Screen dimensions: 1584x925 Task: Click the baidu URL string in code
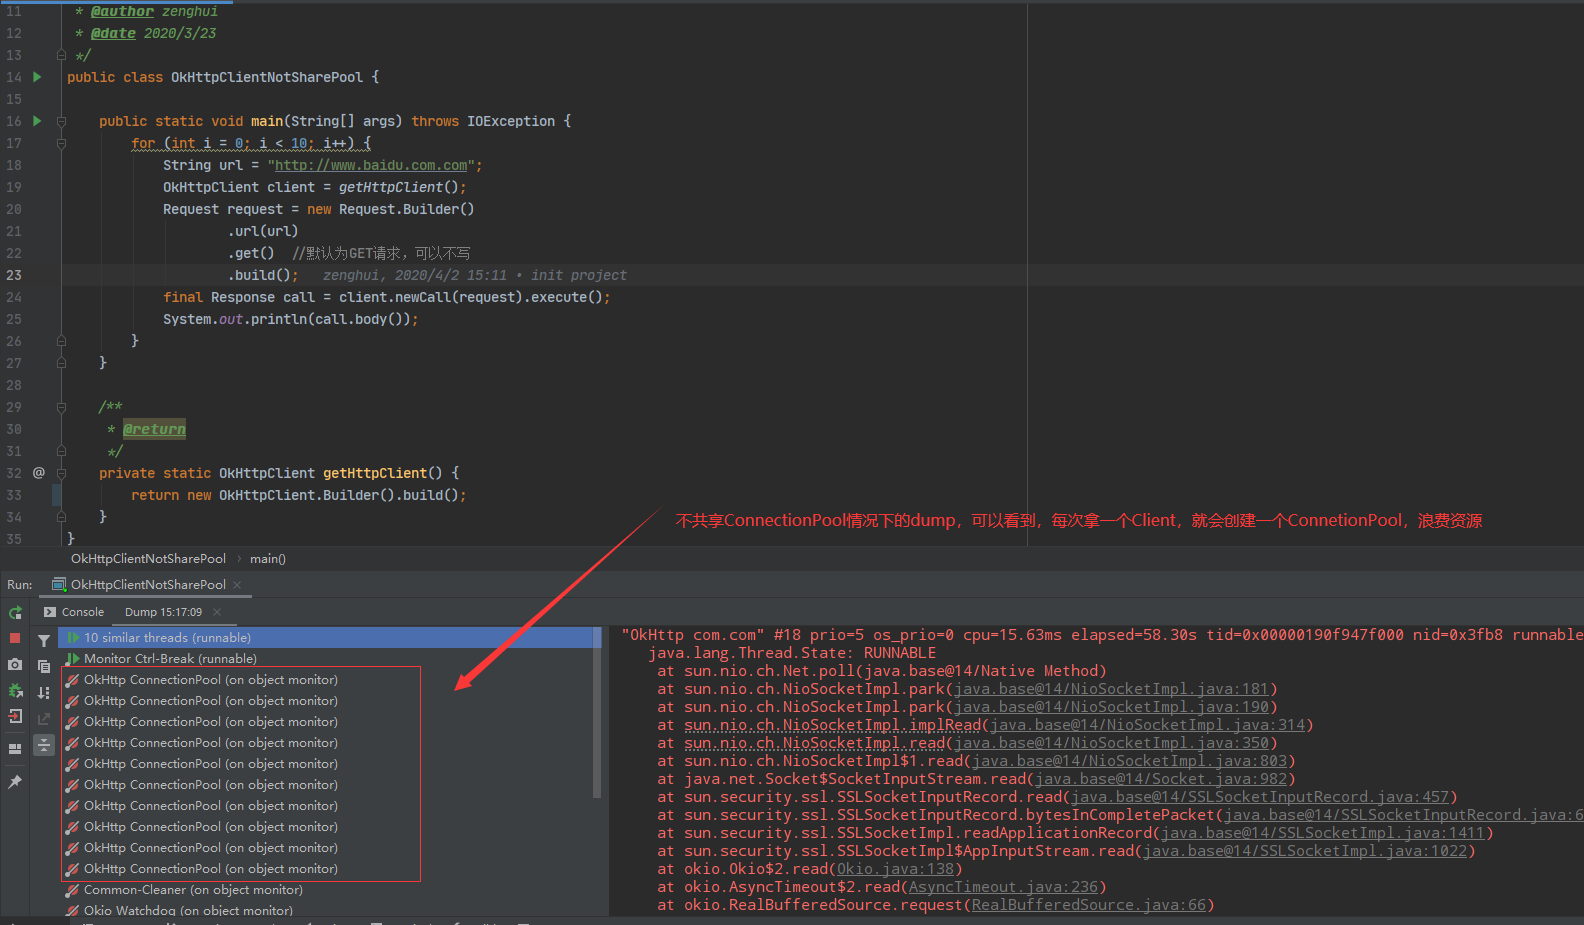371,165
